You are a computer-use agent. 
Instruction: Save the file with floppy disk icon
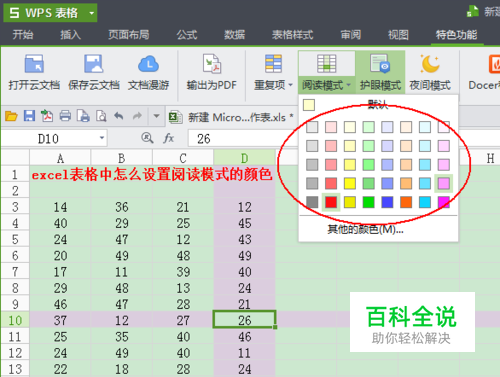coord(29,116)
